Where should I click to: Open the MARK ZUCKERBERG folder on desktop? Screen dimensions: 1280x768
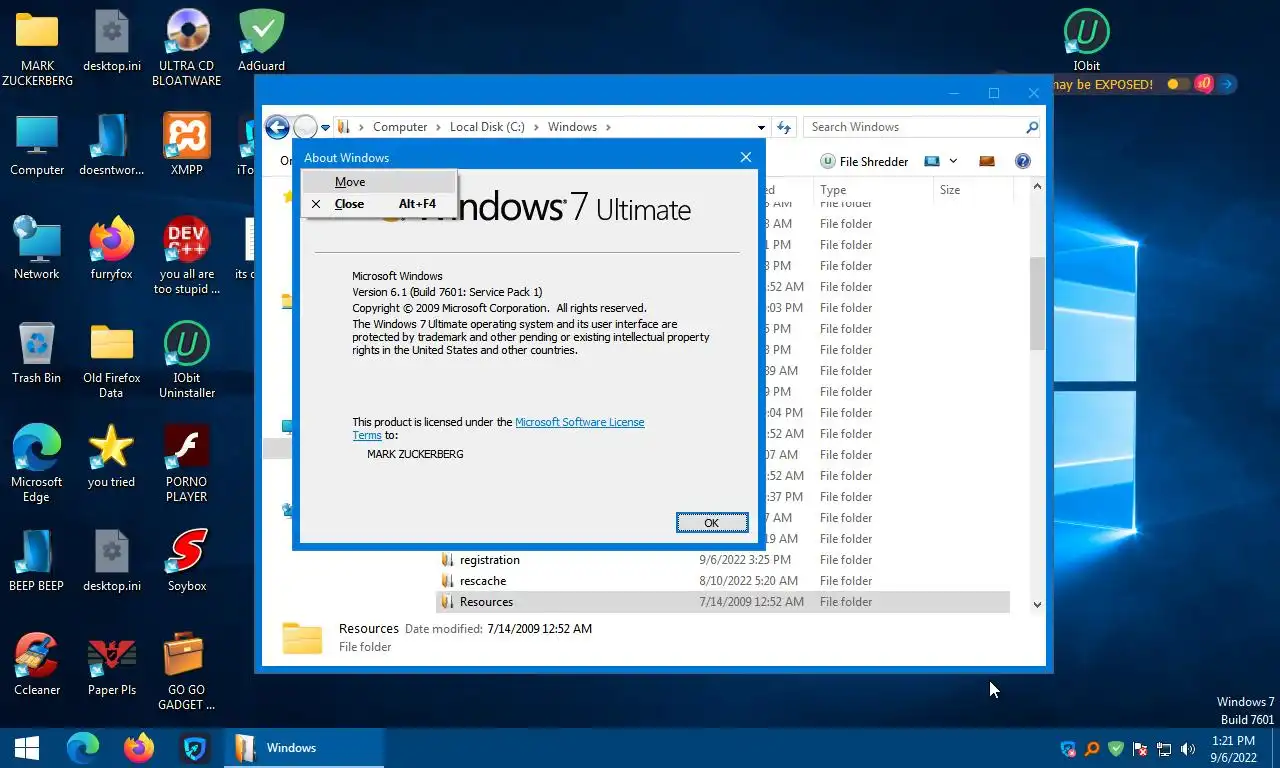pos(37,48)
